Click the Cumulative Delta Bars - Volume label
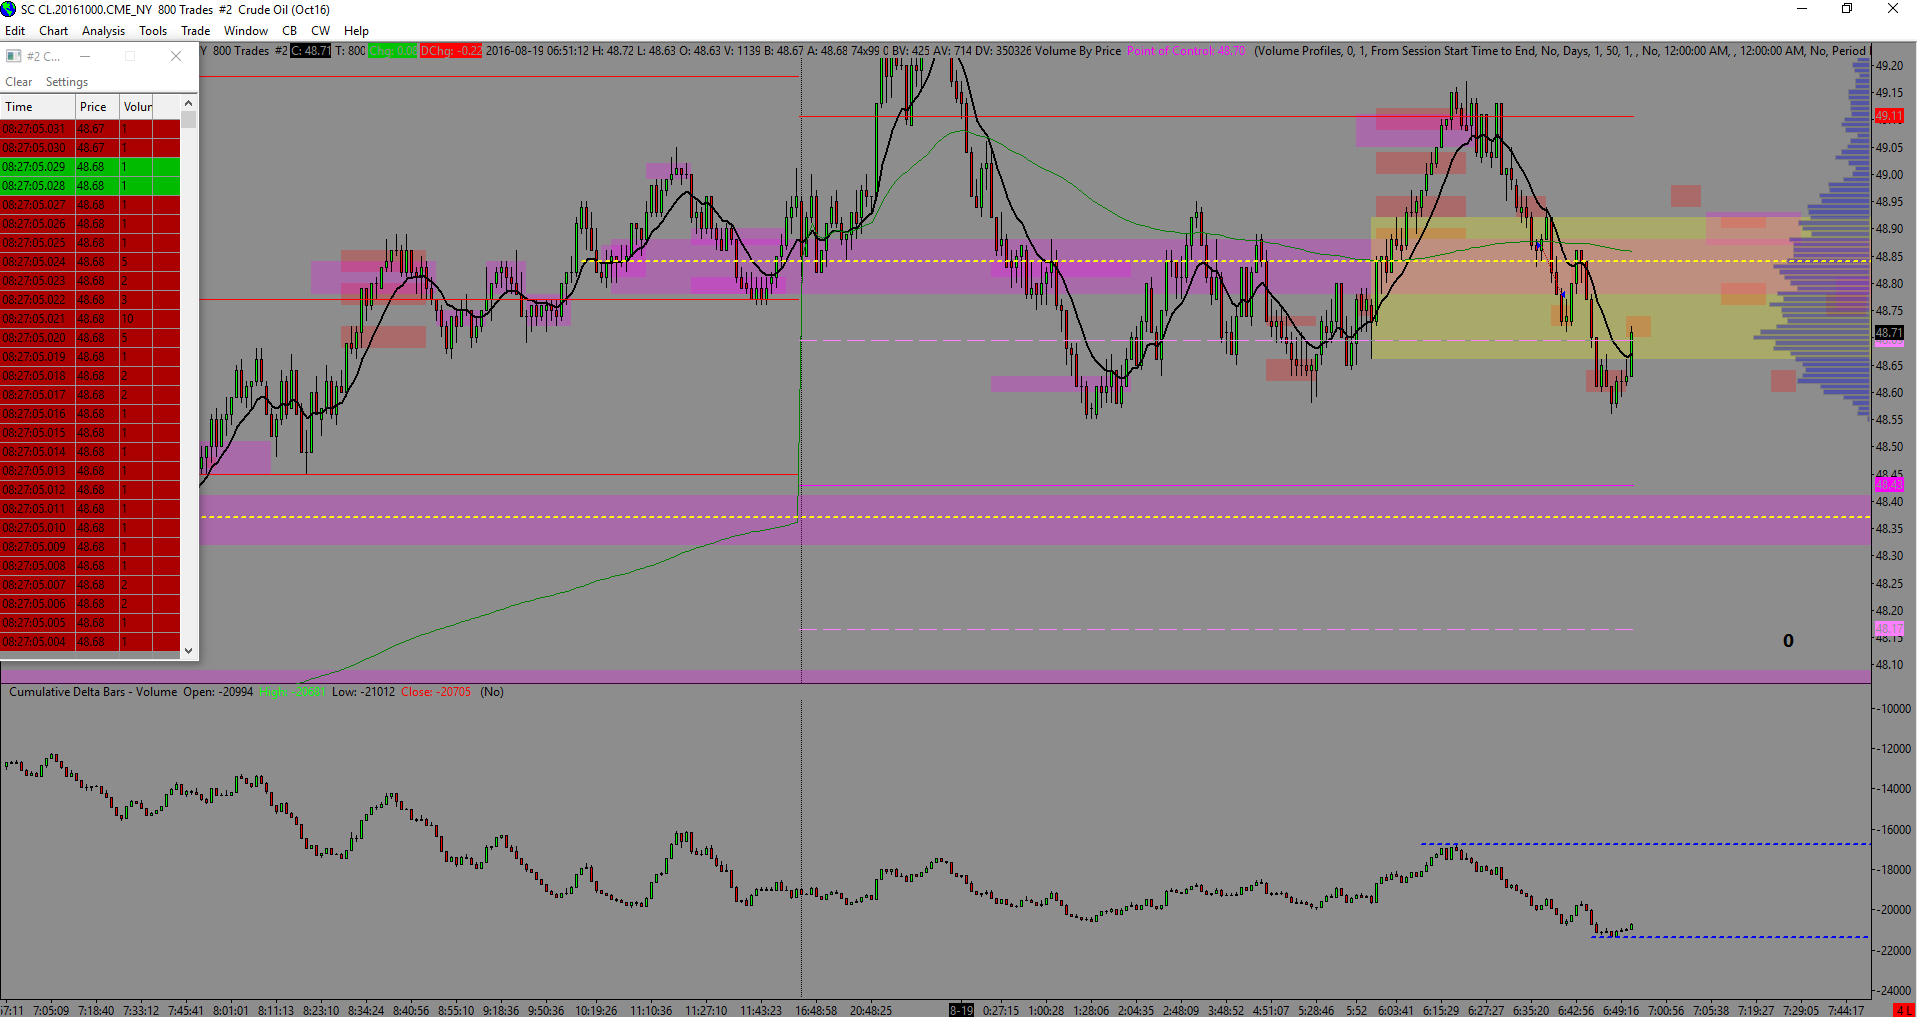The image size is (1917, 1017). tap(93, 692)
